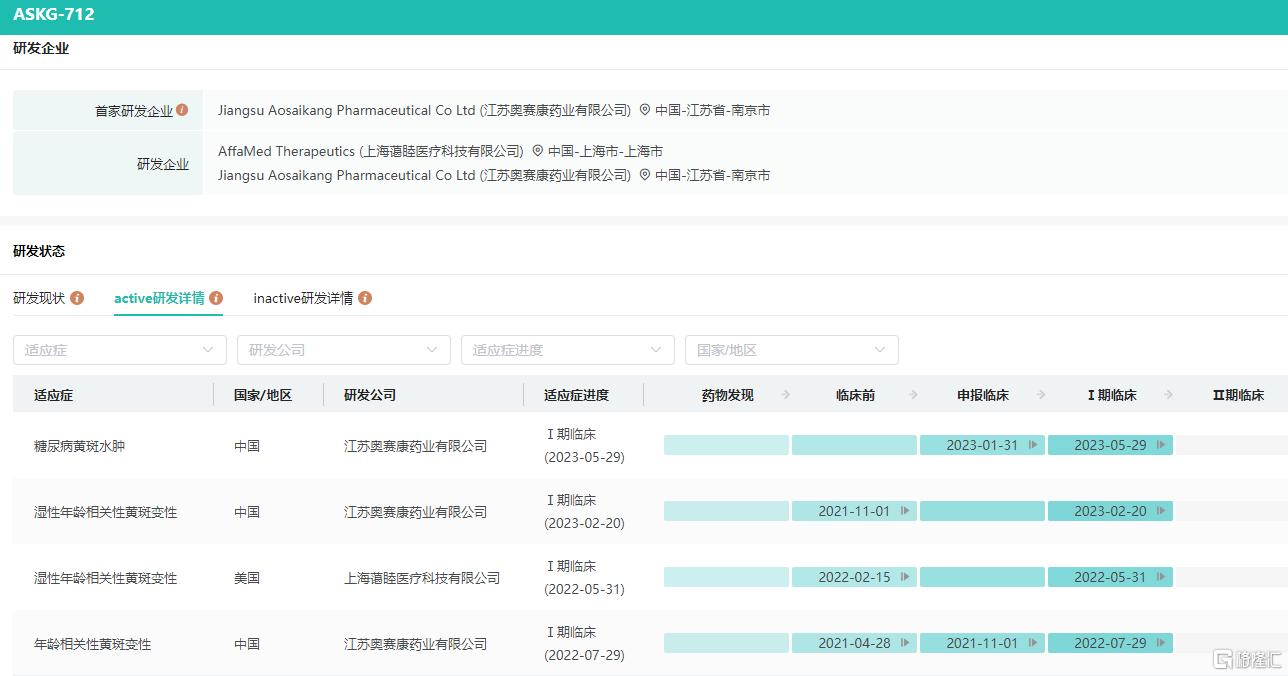Click Ⅰ期临床 (2023-05-29) progress cell
The height and width of the screenshot is (676, 1288).
pos(584,445)
